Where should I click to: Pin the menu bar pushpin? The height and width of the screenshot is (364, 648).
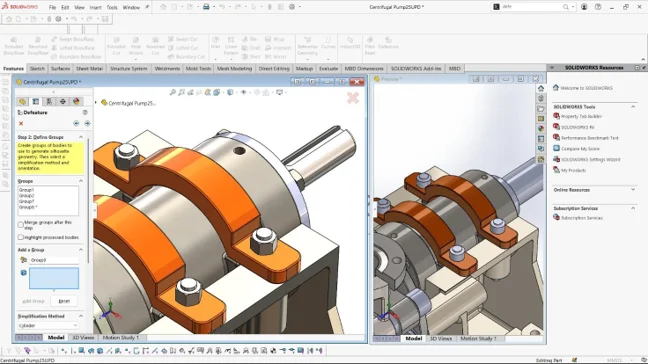pyautogui.click(x=147, y=7)
